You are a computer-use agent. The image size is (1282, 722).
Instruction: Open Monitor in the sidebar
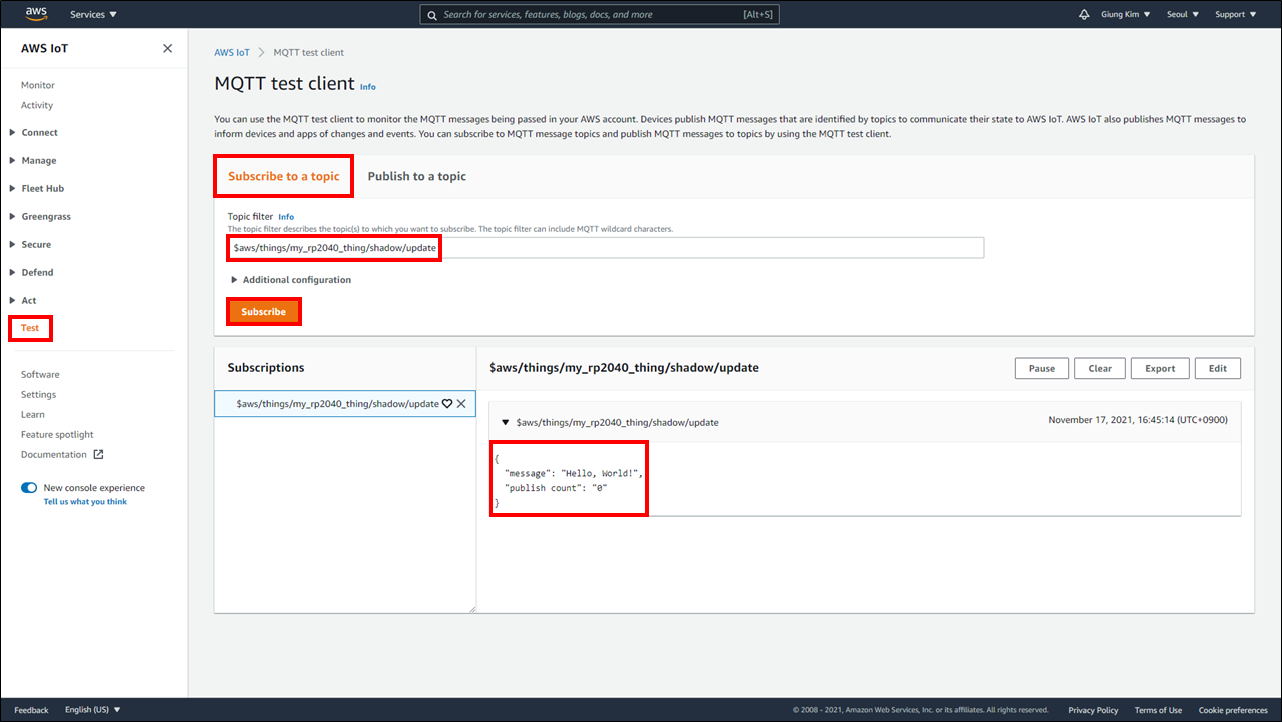pyautogui.click(x=38, y=85)
